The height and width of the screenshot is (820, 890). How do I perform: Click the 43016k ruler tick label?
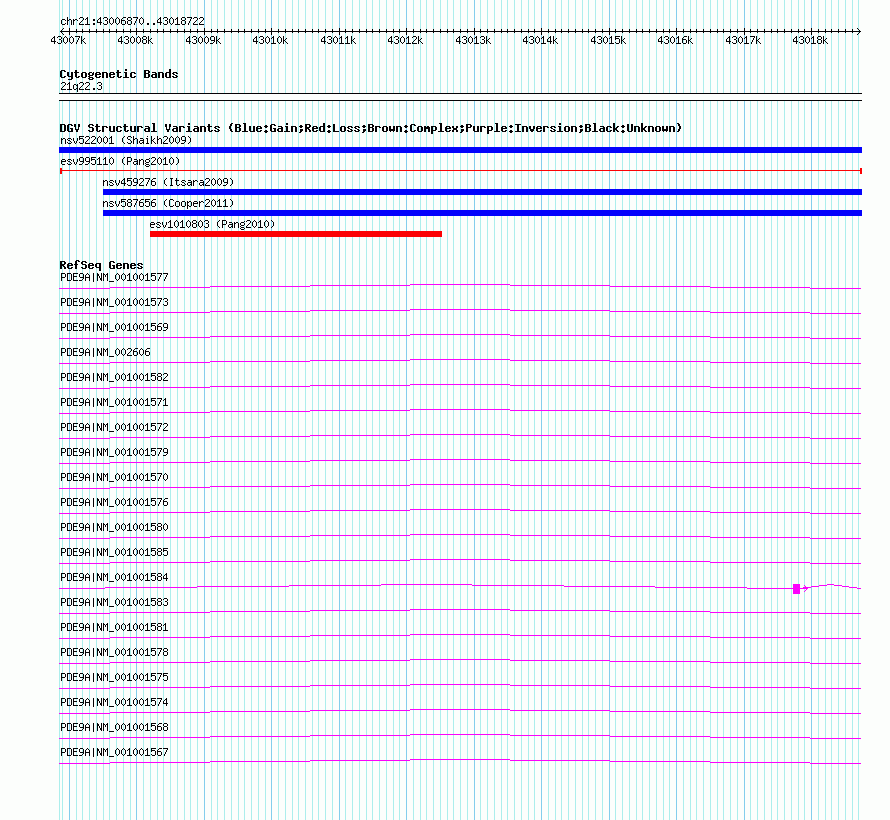tap(675, 40)
